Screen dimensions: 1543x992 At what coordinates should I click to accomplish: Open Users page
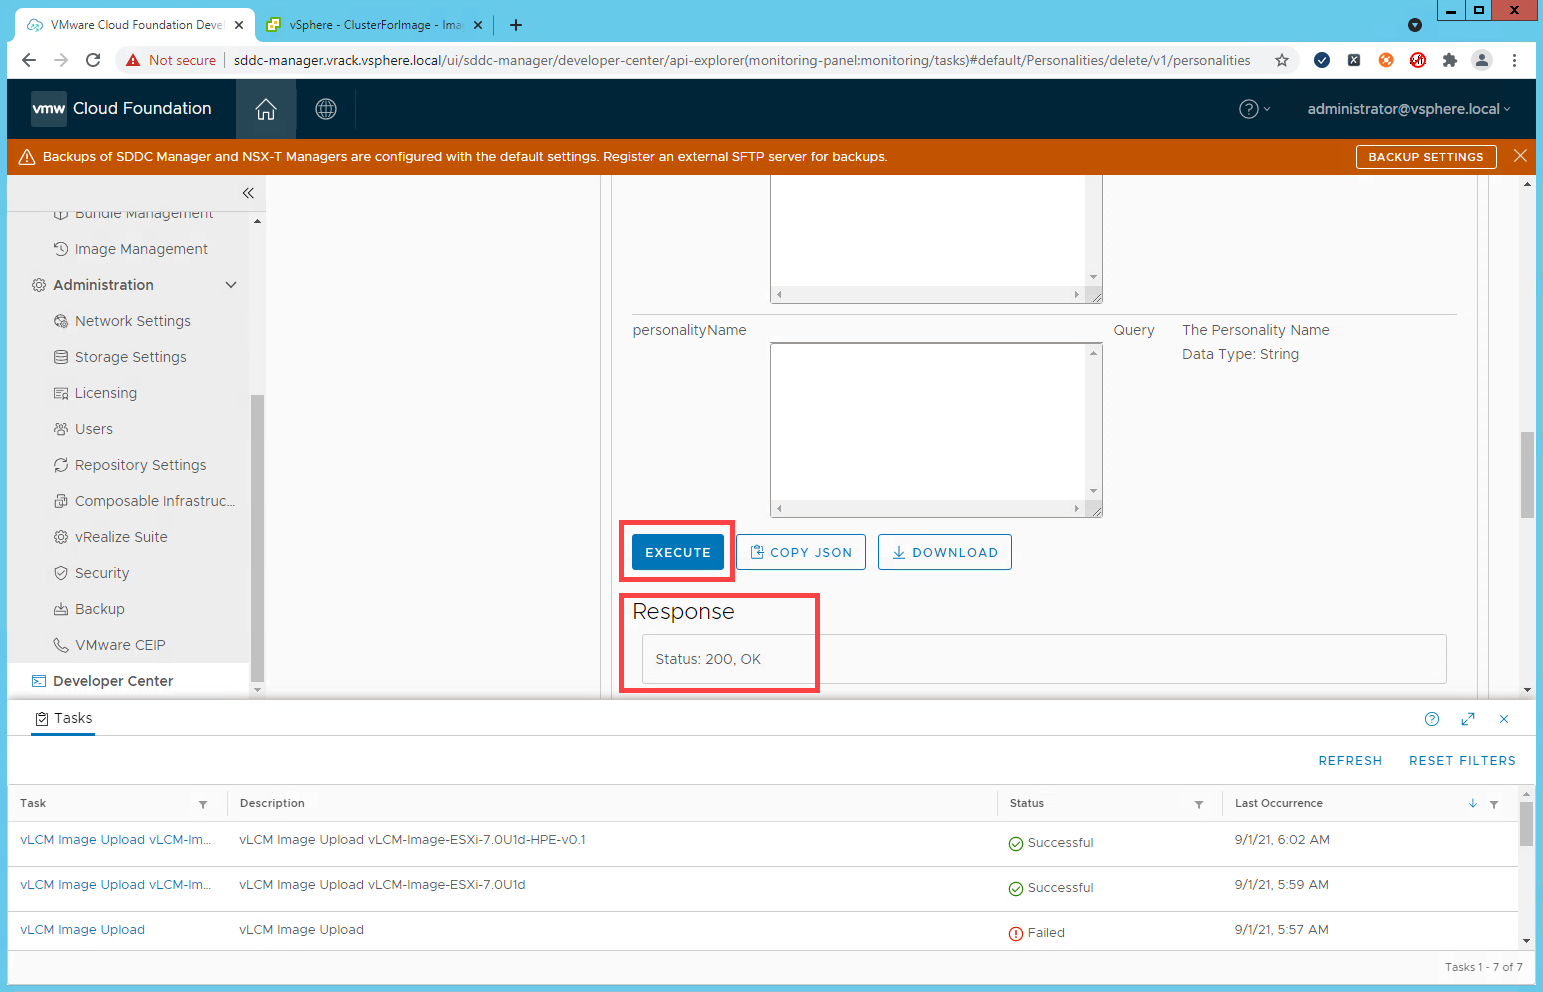pos(93,429)
